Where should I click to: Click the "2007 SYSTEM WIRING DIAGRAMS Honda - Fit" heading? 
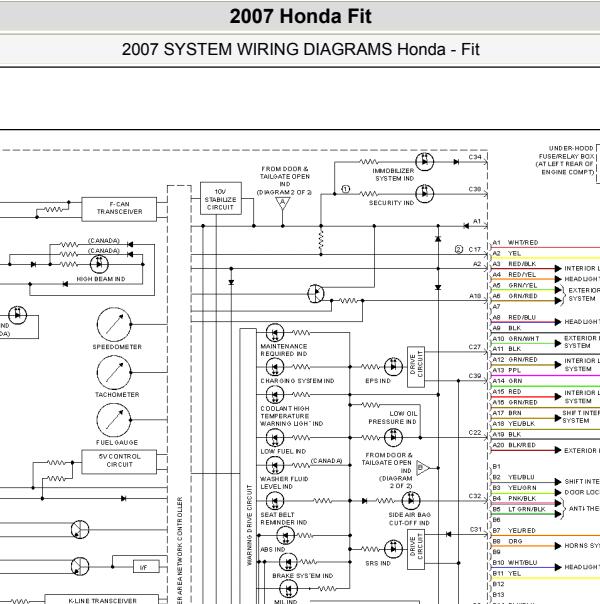pos(300,49)
